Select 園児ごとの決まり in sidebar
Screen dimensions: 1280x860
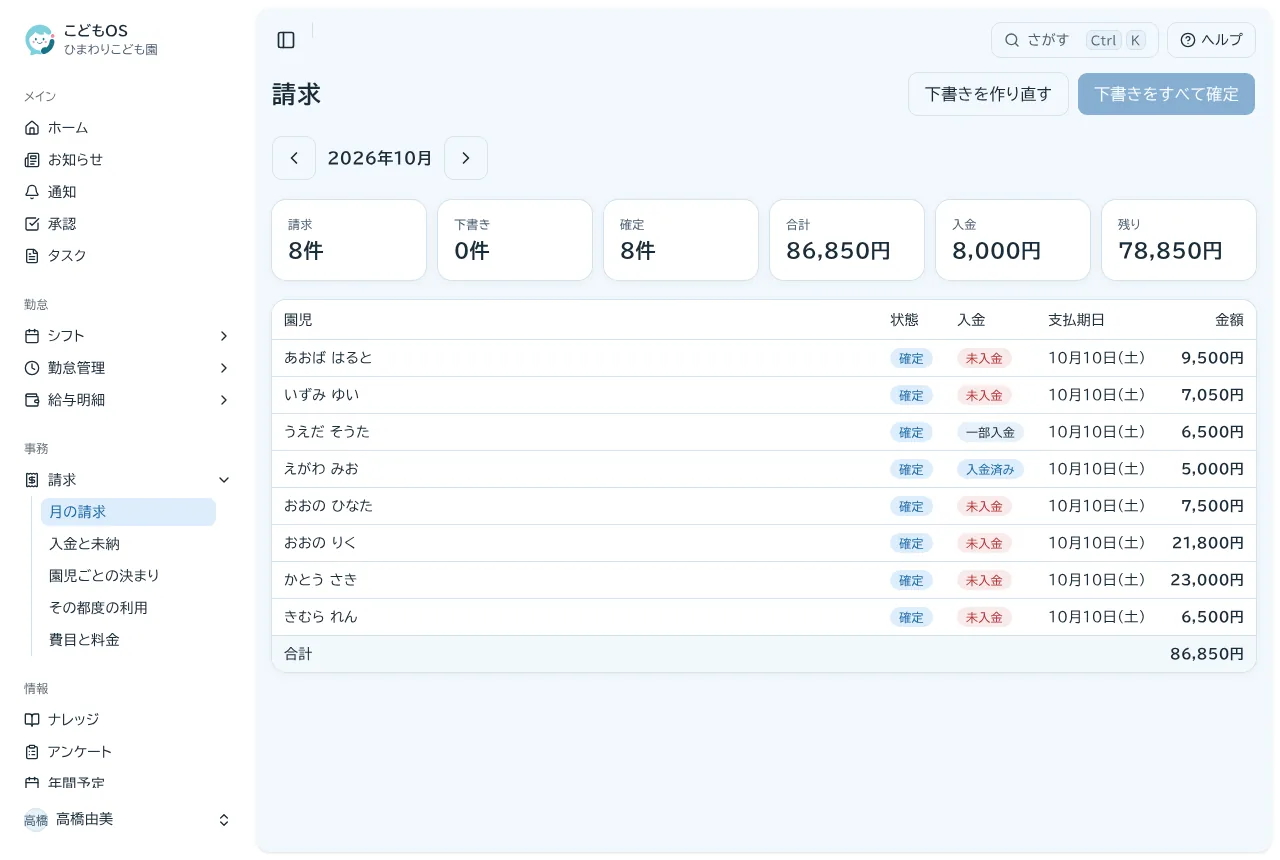tap(128, 576)
